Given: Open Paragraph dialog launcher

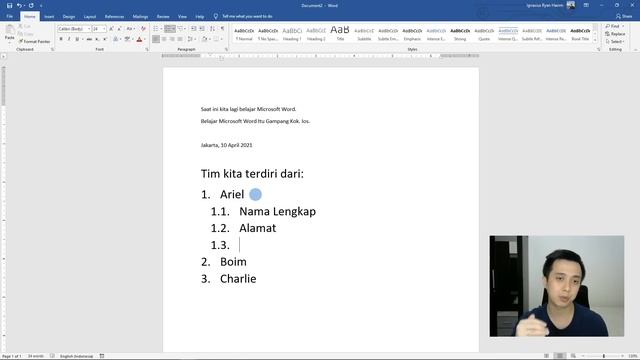Looking at the screenshot, I should [x=227, y=49].
